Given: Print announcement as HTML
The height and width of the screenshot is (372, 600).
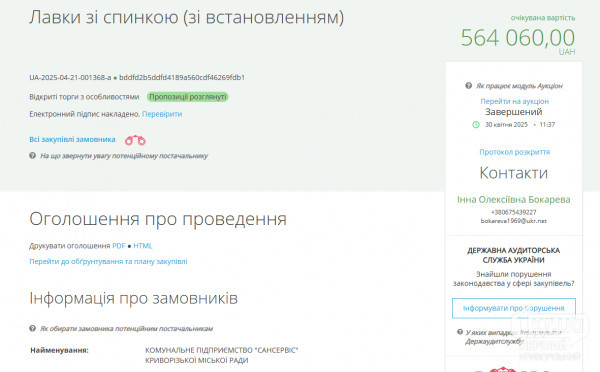Looking at the screenshot, I should click(143, 246).
